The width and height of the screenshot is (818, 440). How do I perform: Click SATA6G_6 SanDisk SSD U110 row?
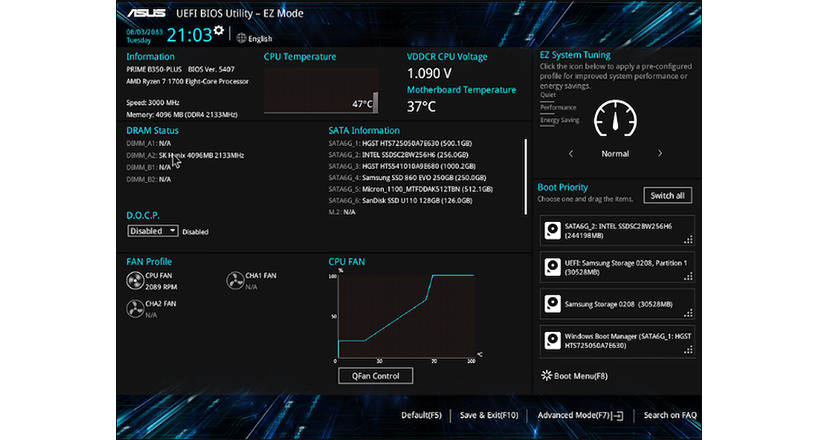[400, 200]
